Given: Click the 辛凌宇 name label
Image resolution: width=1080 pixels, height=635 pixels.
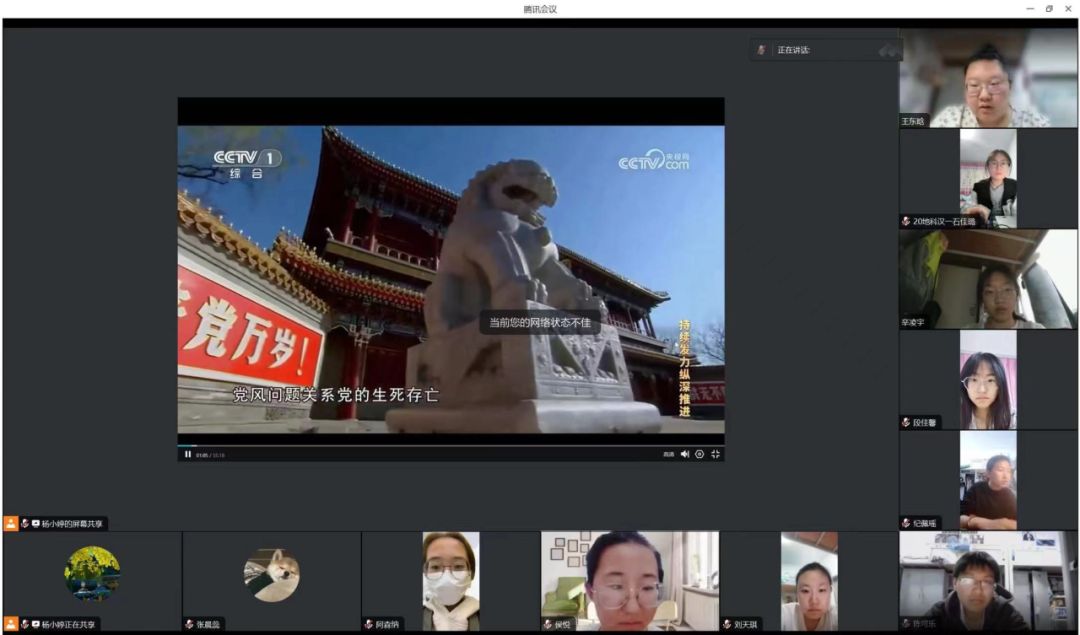Looking at the screenshot, I should [x=913, y=322].
